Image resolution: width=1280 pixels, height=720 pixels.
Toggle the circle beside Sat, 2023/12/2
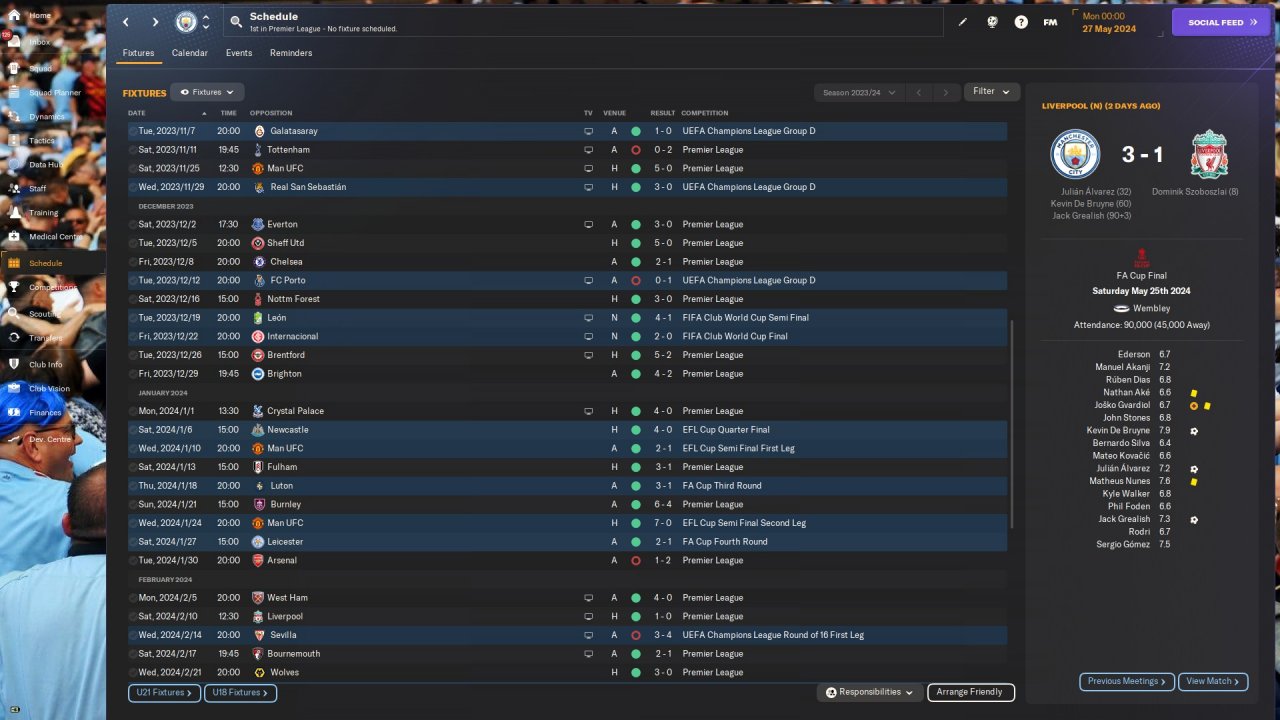[x=133, y=224]
